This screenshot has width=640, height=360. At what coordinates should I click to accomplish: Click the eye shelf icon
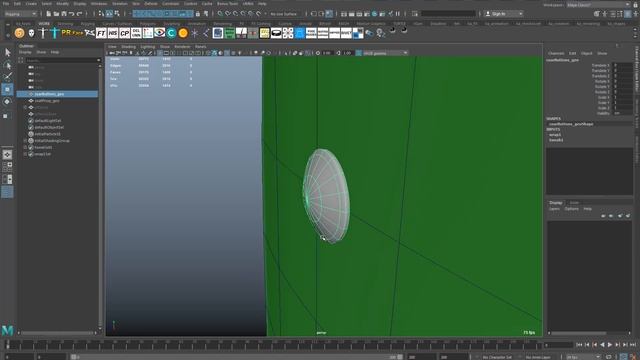point(160,33)
